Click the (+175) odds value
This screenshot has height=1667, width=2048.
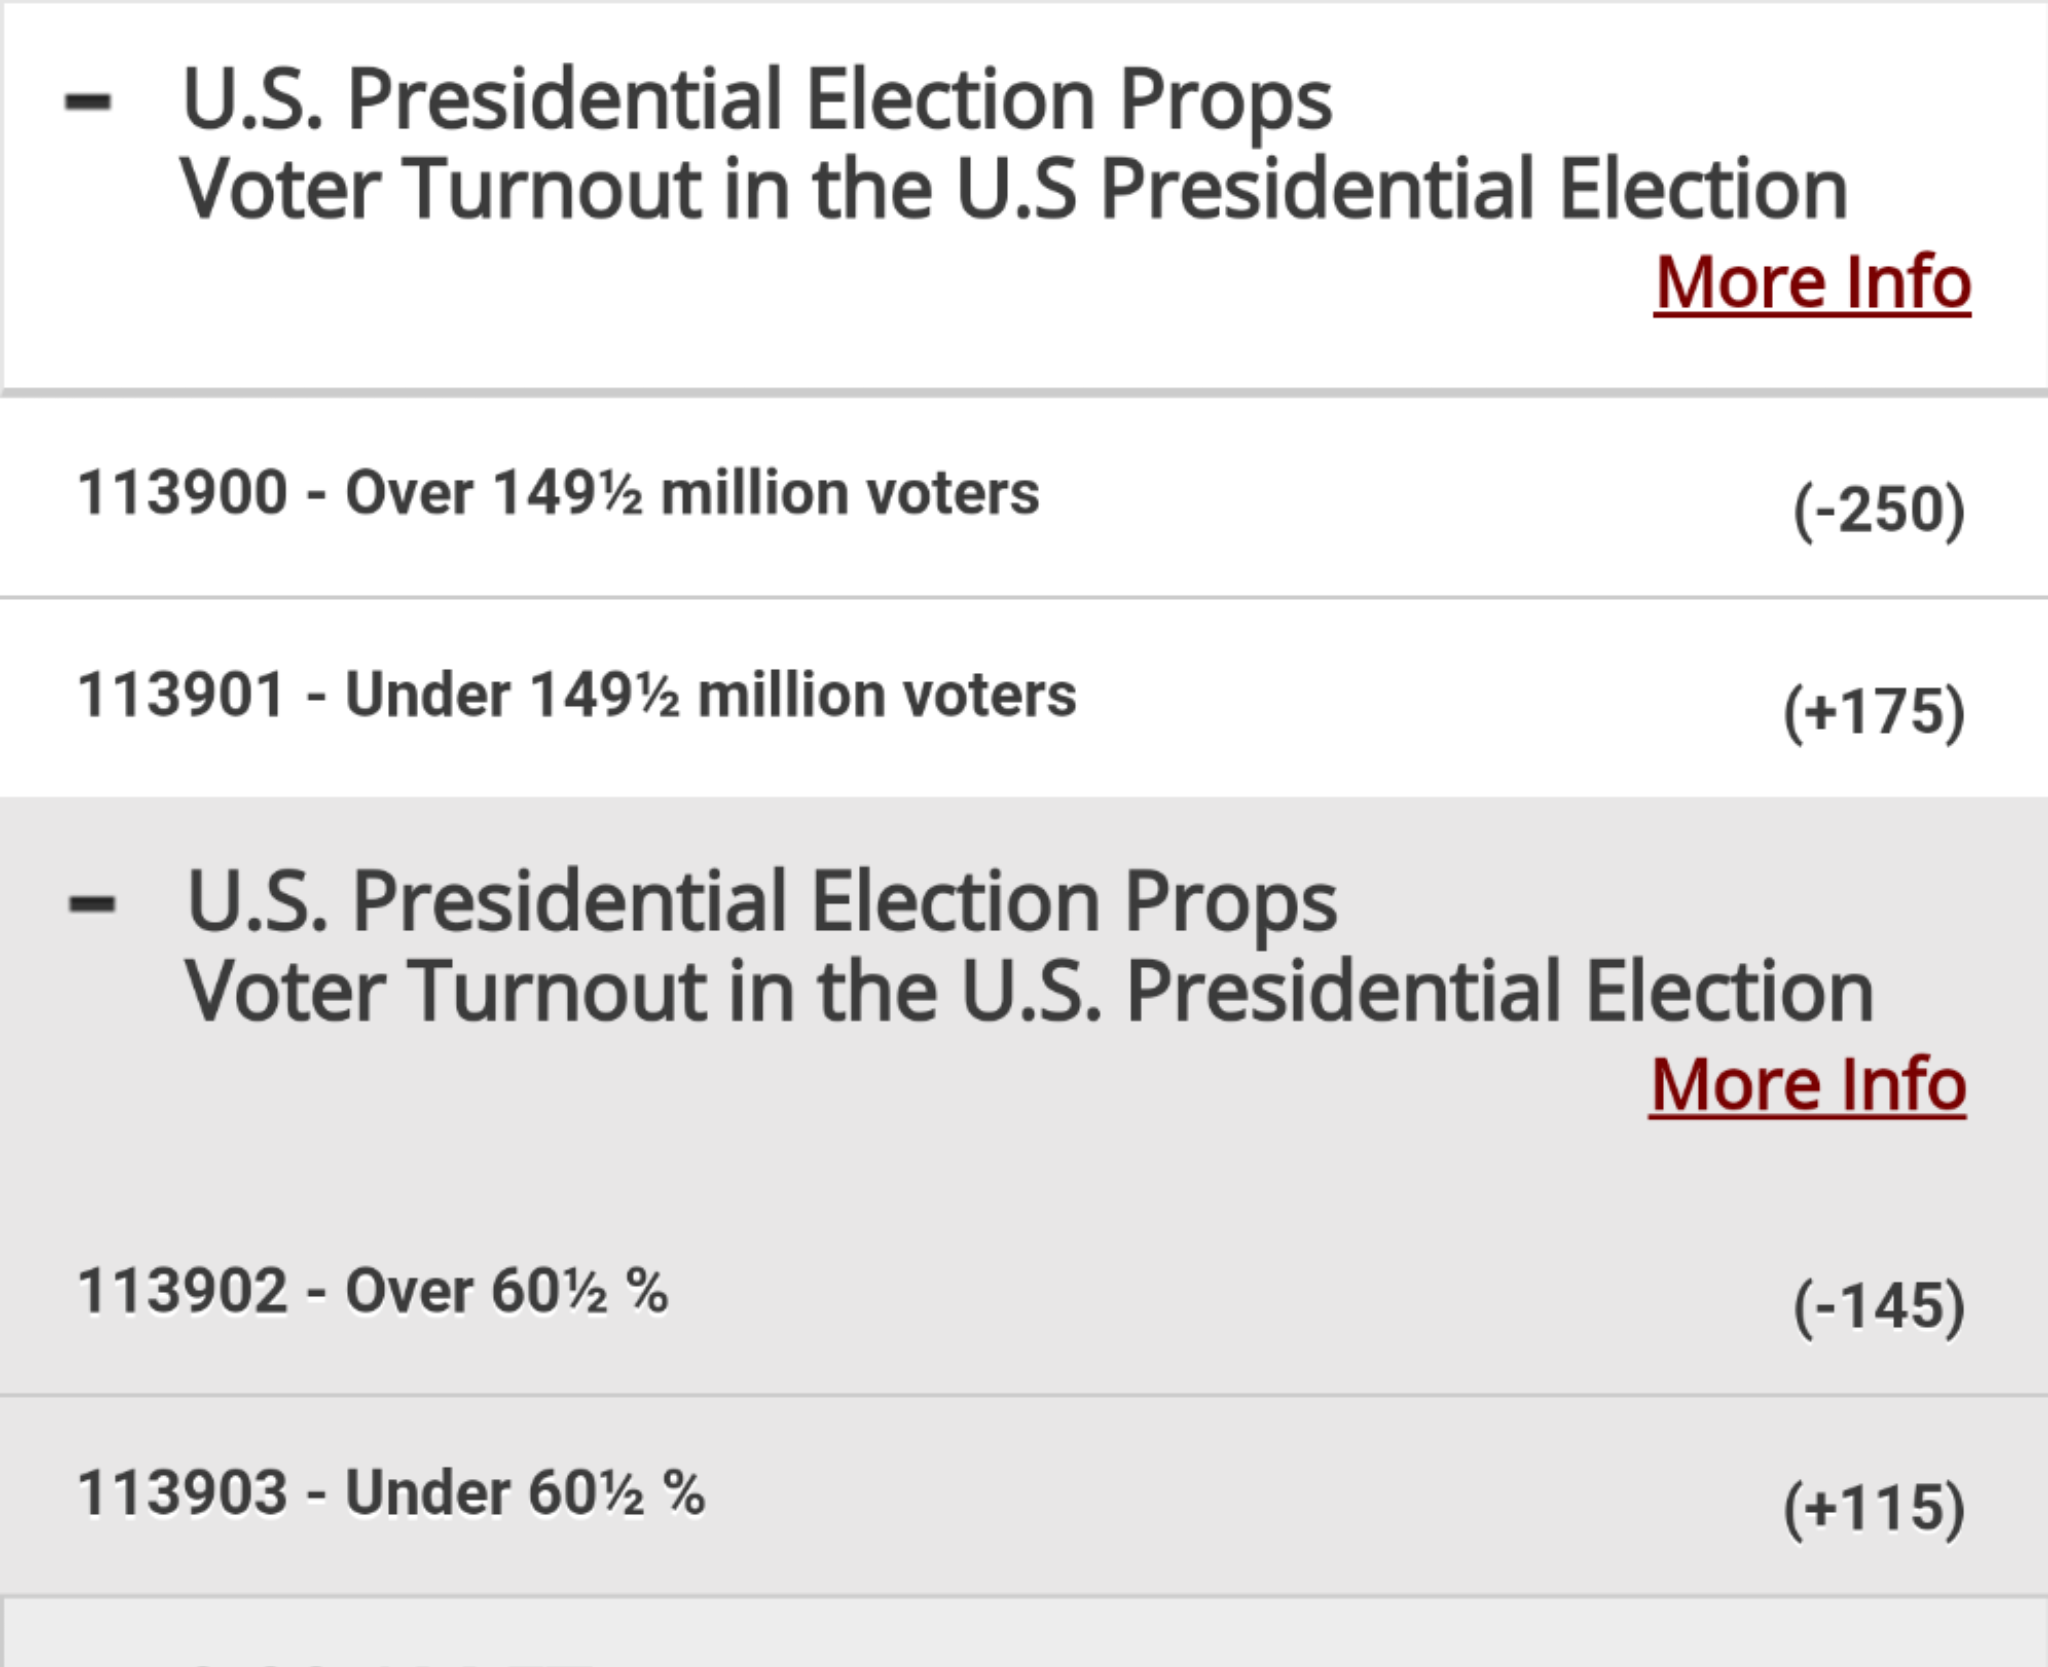(1875, 712)
